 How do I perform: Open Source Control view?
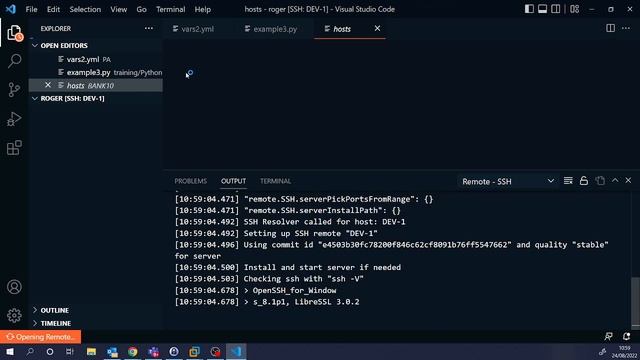tap(14, 90)
